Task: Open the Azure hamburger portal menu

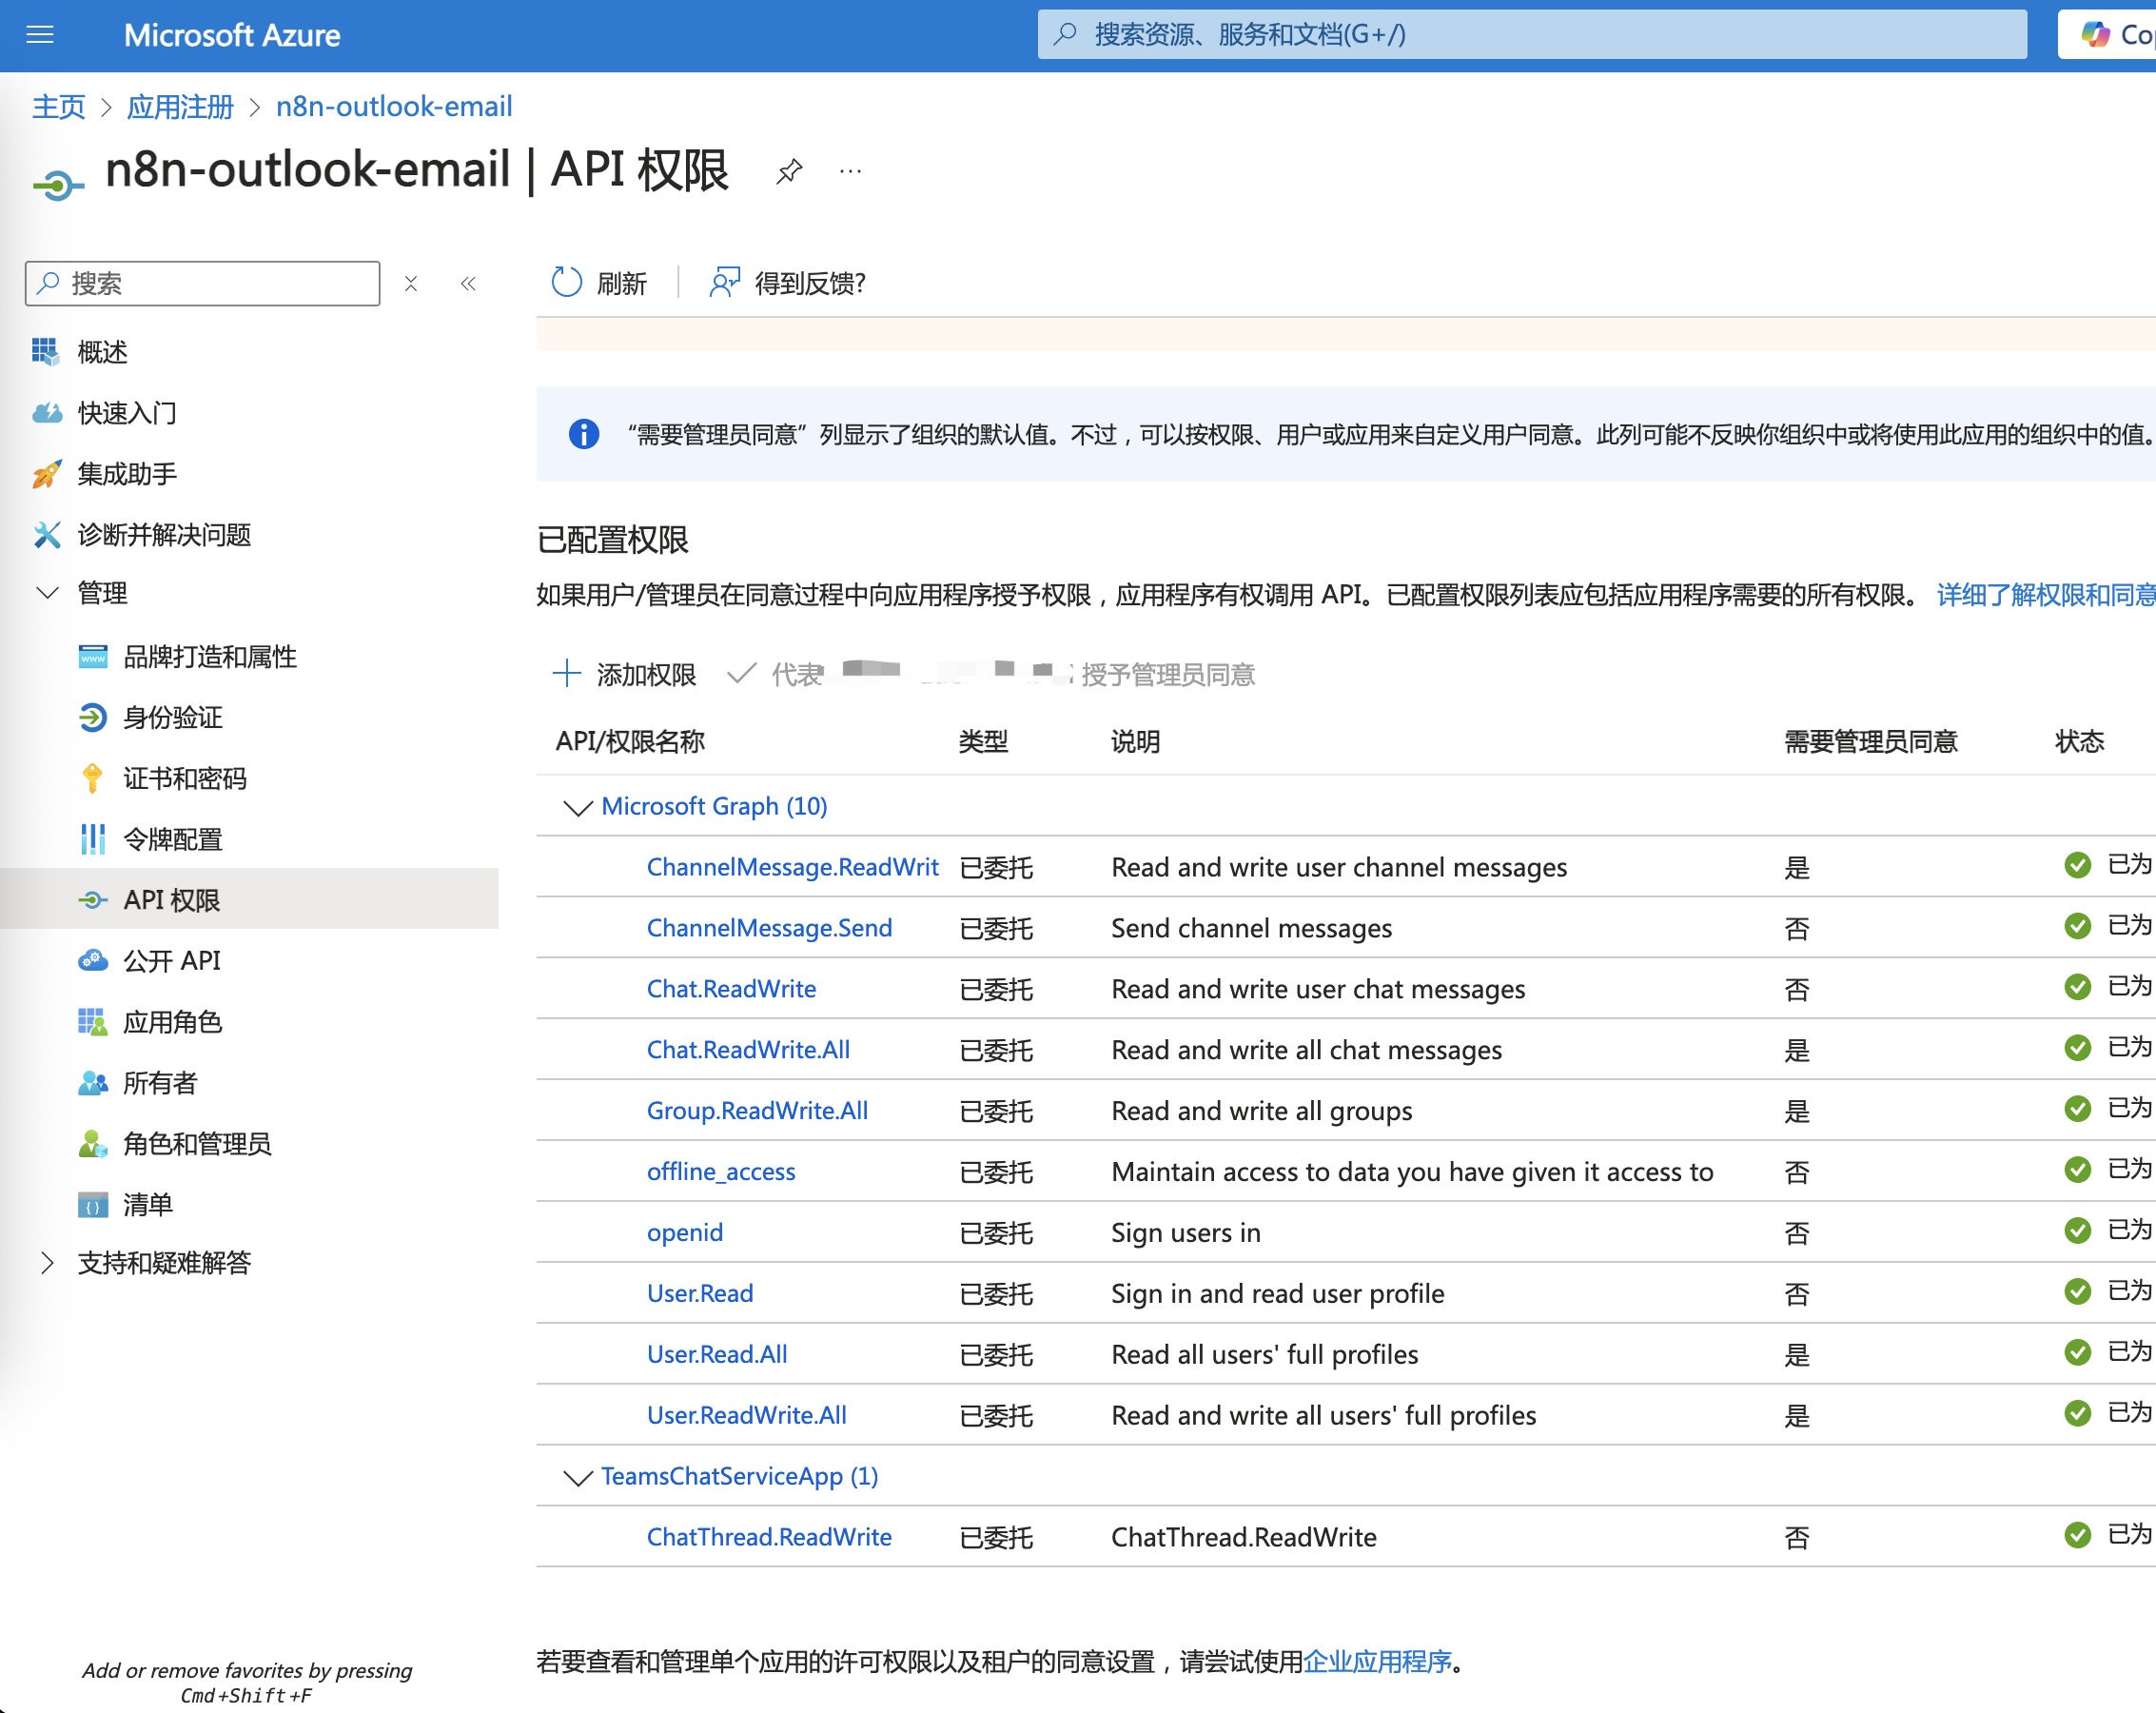Action: pos(40,35)
